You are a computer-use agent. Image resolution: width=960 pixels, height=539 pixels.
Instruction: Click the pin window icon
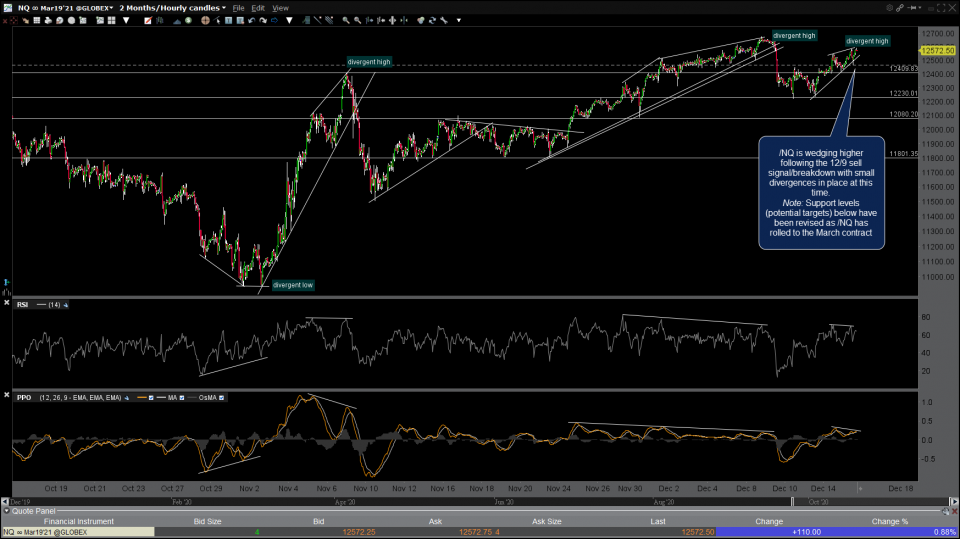[912, 8]
